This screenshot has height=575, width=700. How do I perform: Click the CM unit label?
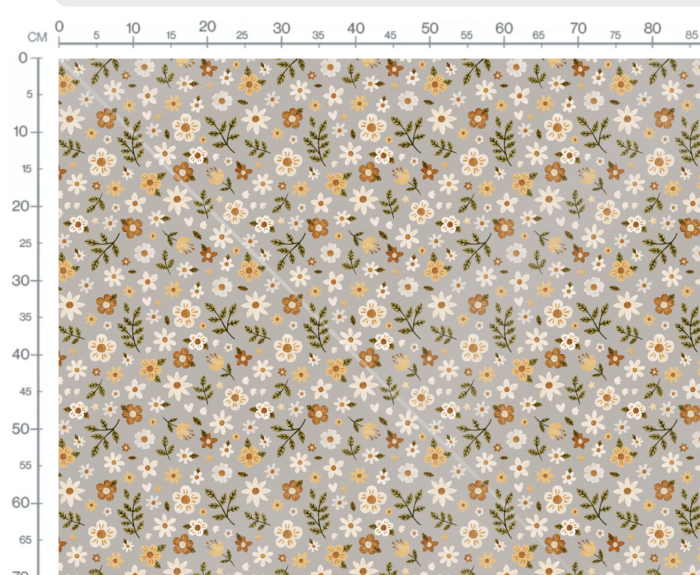coord(37,37)
